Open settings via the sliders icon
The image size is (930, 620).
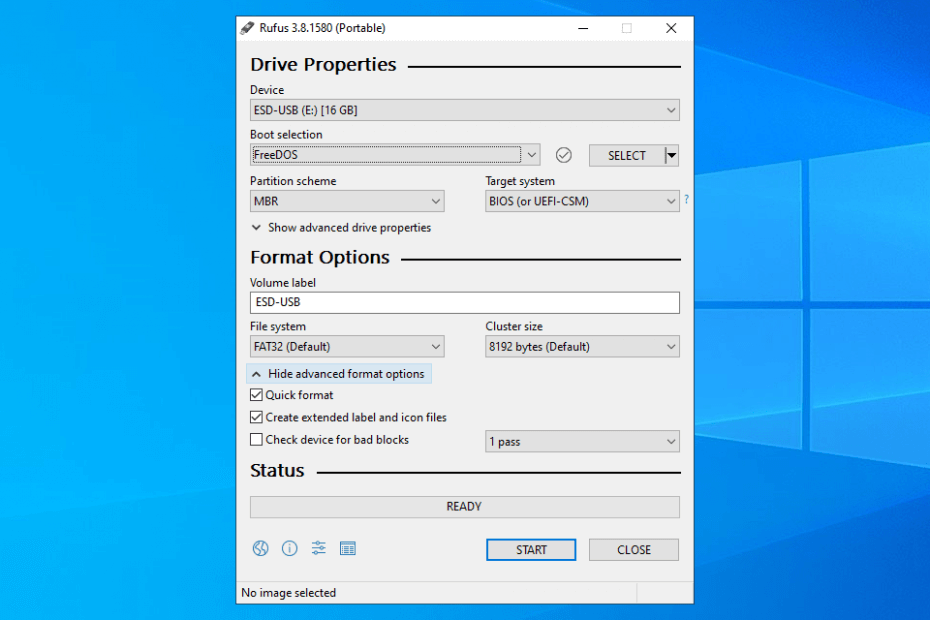[x=318, y=548]
